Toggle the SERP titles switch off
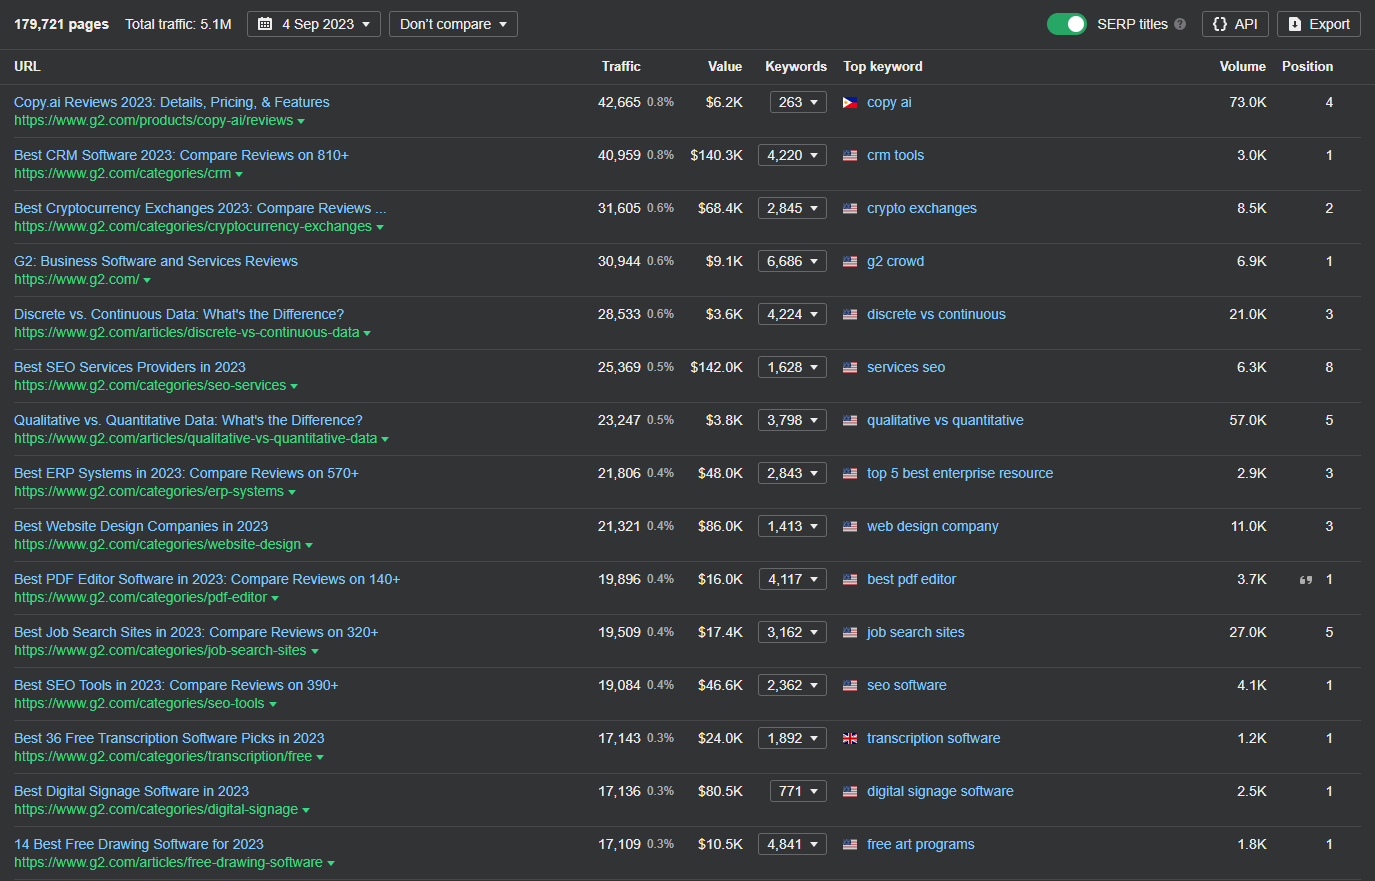Image resolution: width=1375 pixels, height=881 pixels. [1067, 24]
